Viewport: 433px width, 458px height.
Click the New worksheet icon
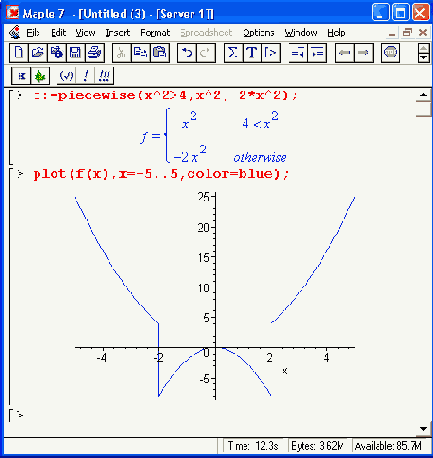coord(19,53)
